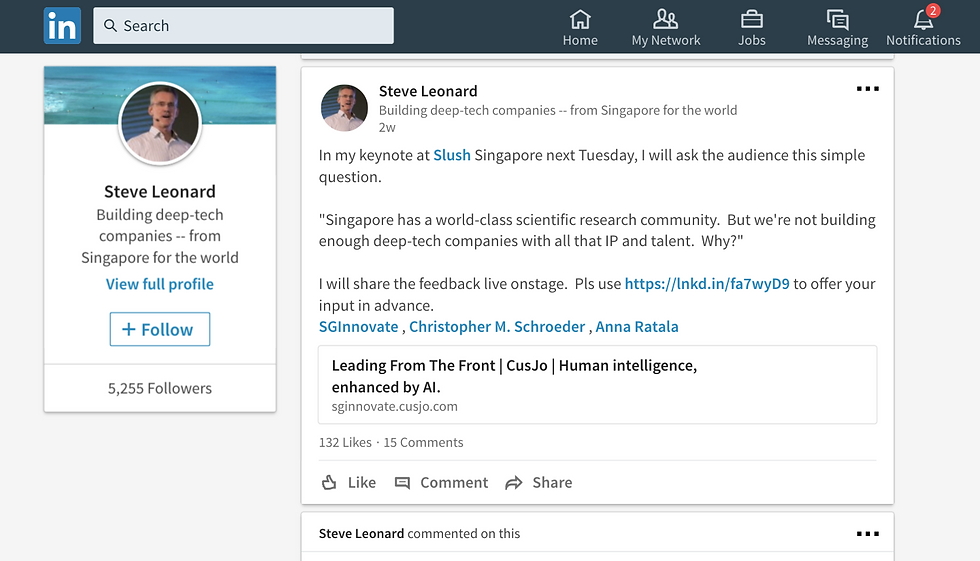Open the LinkedIn logo home icon

62,26
